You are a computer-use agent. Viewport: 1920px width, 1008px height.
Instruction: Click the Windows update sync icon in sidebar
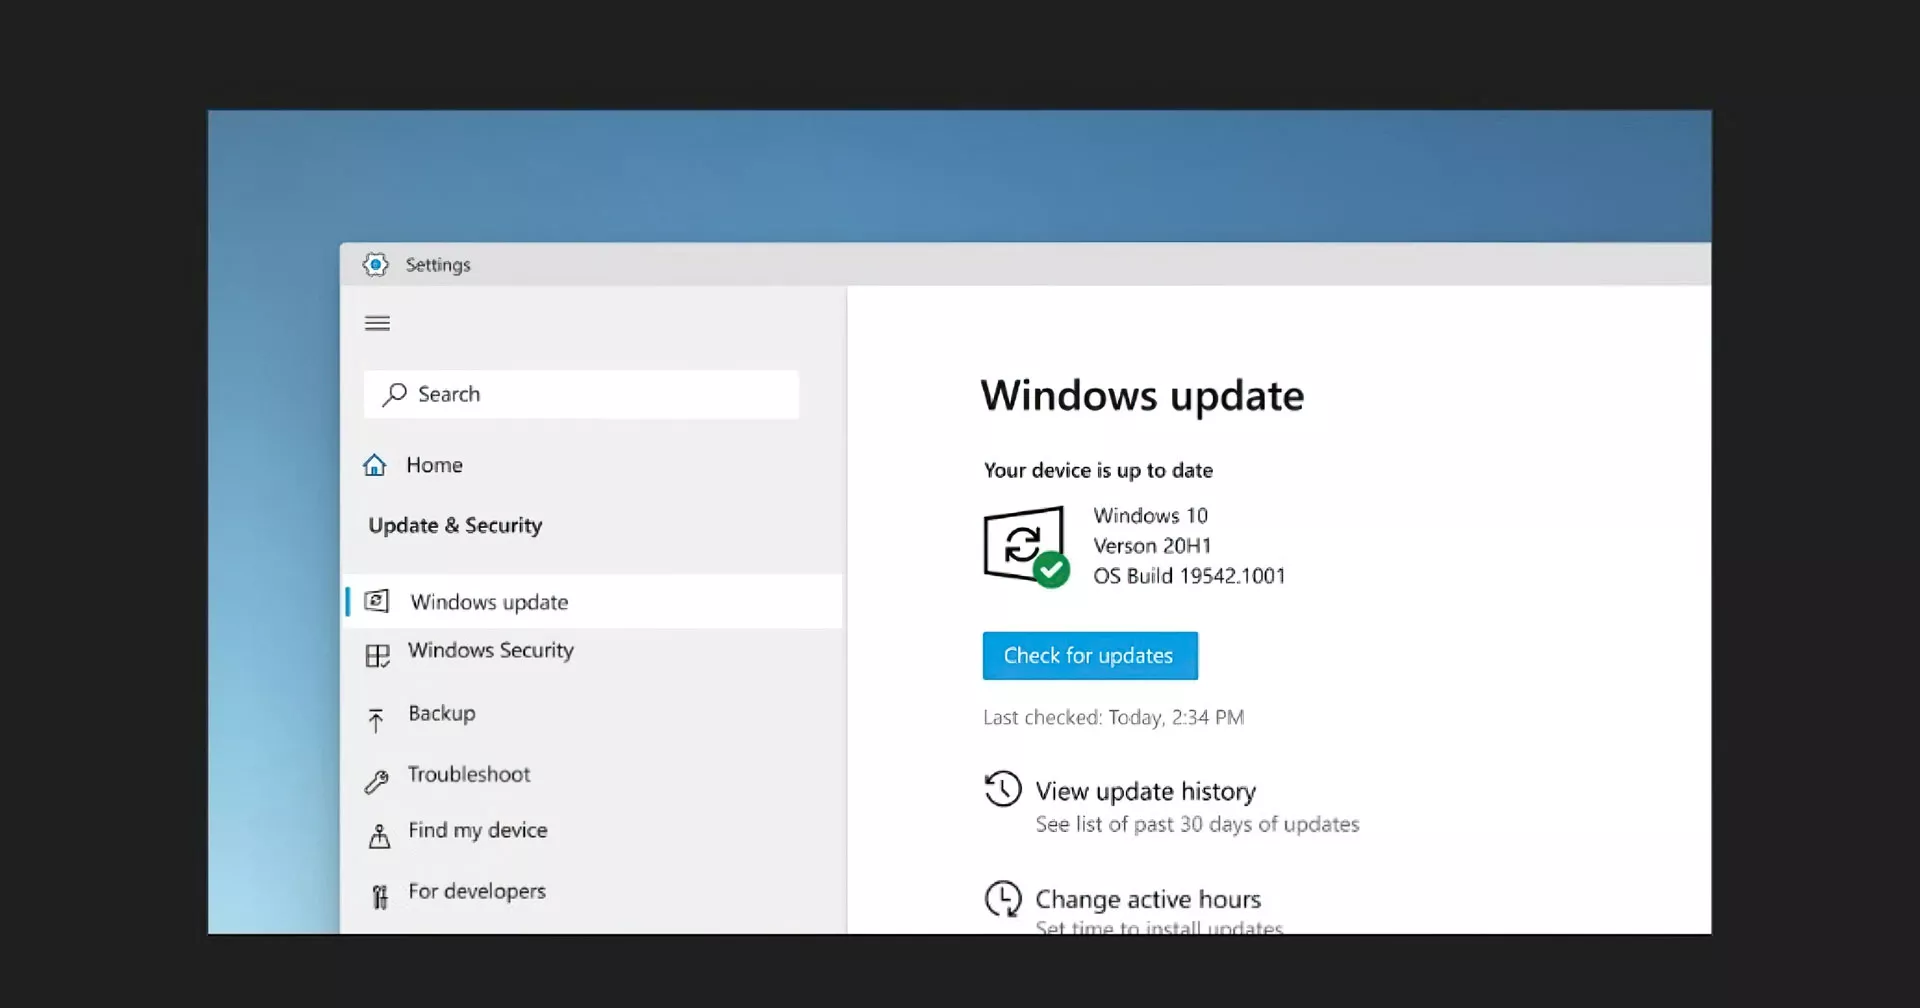tap(377, 601)
